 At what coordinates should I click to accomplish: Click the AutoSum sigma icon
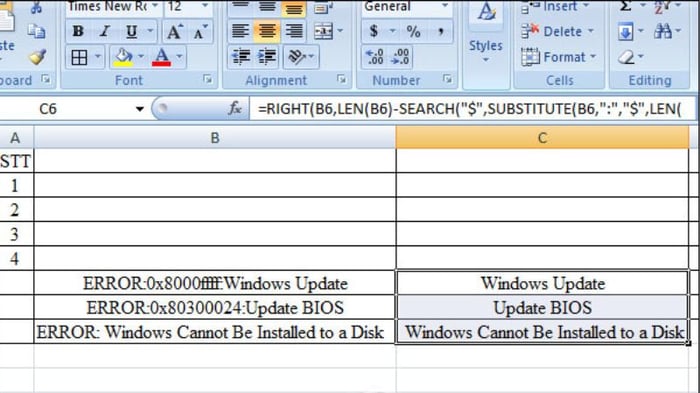(x=626, y=7)
